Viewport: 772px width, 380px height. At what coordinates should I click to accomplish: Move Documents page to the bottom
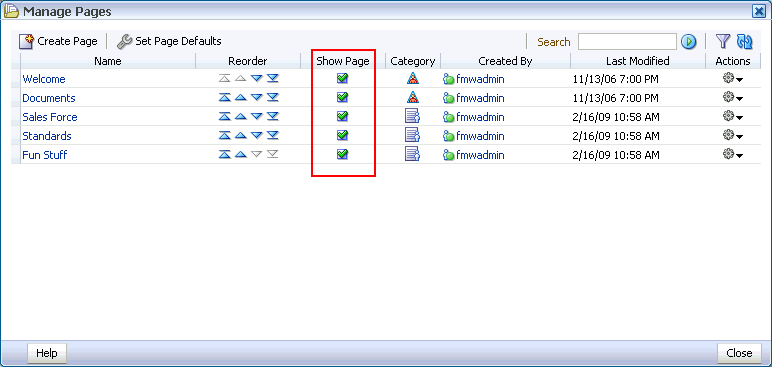click(273, 97)
